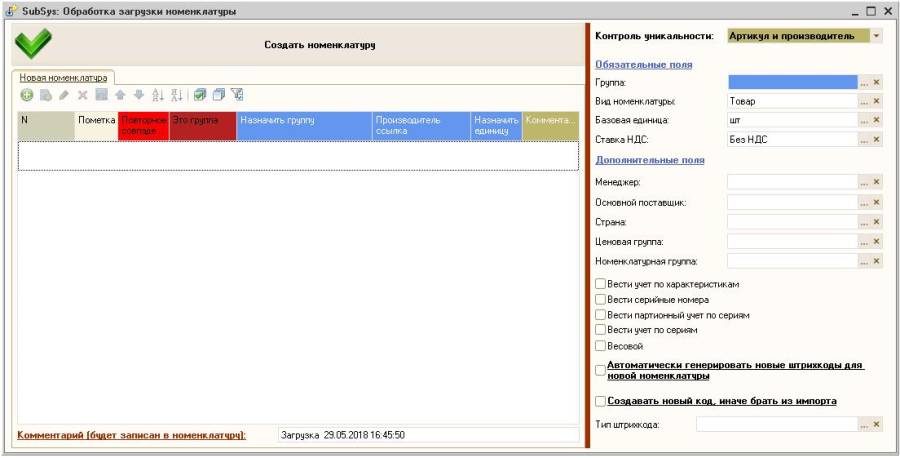Click the filter icon in table toolbar
This screenshot has width=900, height=458.
tap(237, 94)
